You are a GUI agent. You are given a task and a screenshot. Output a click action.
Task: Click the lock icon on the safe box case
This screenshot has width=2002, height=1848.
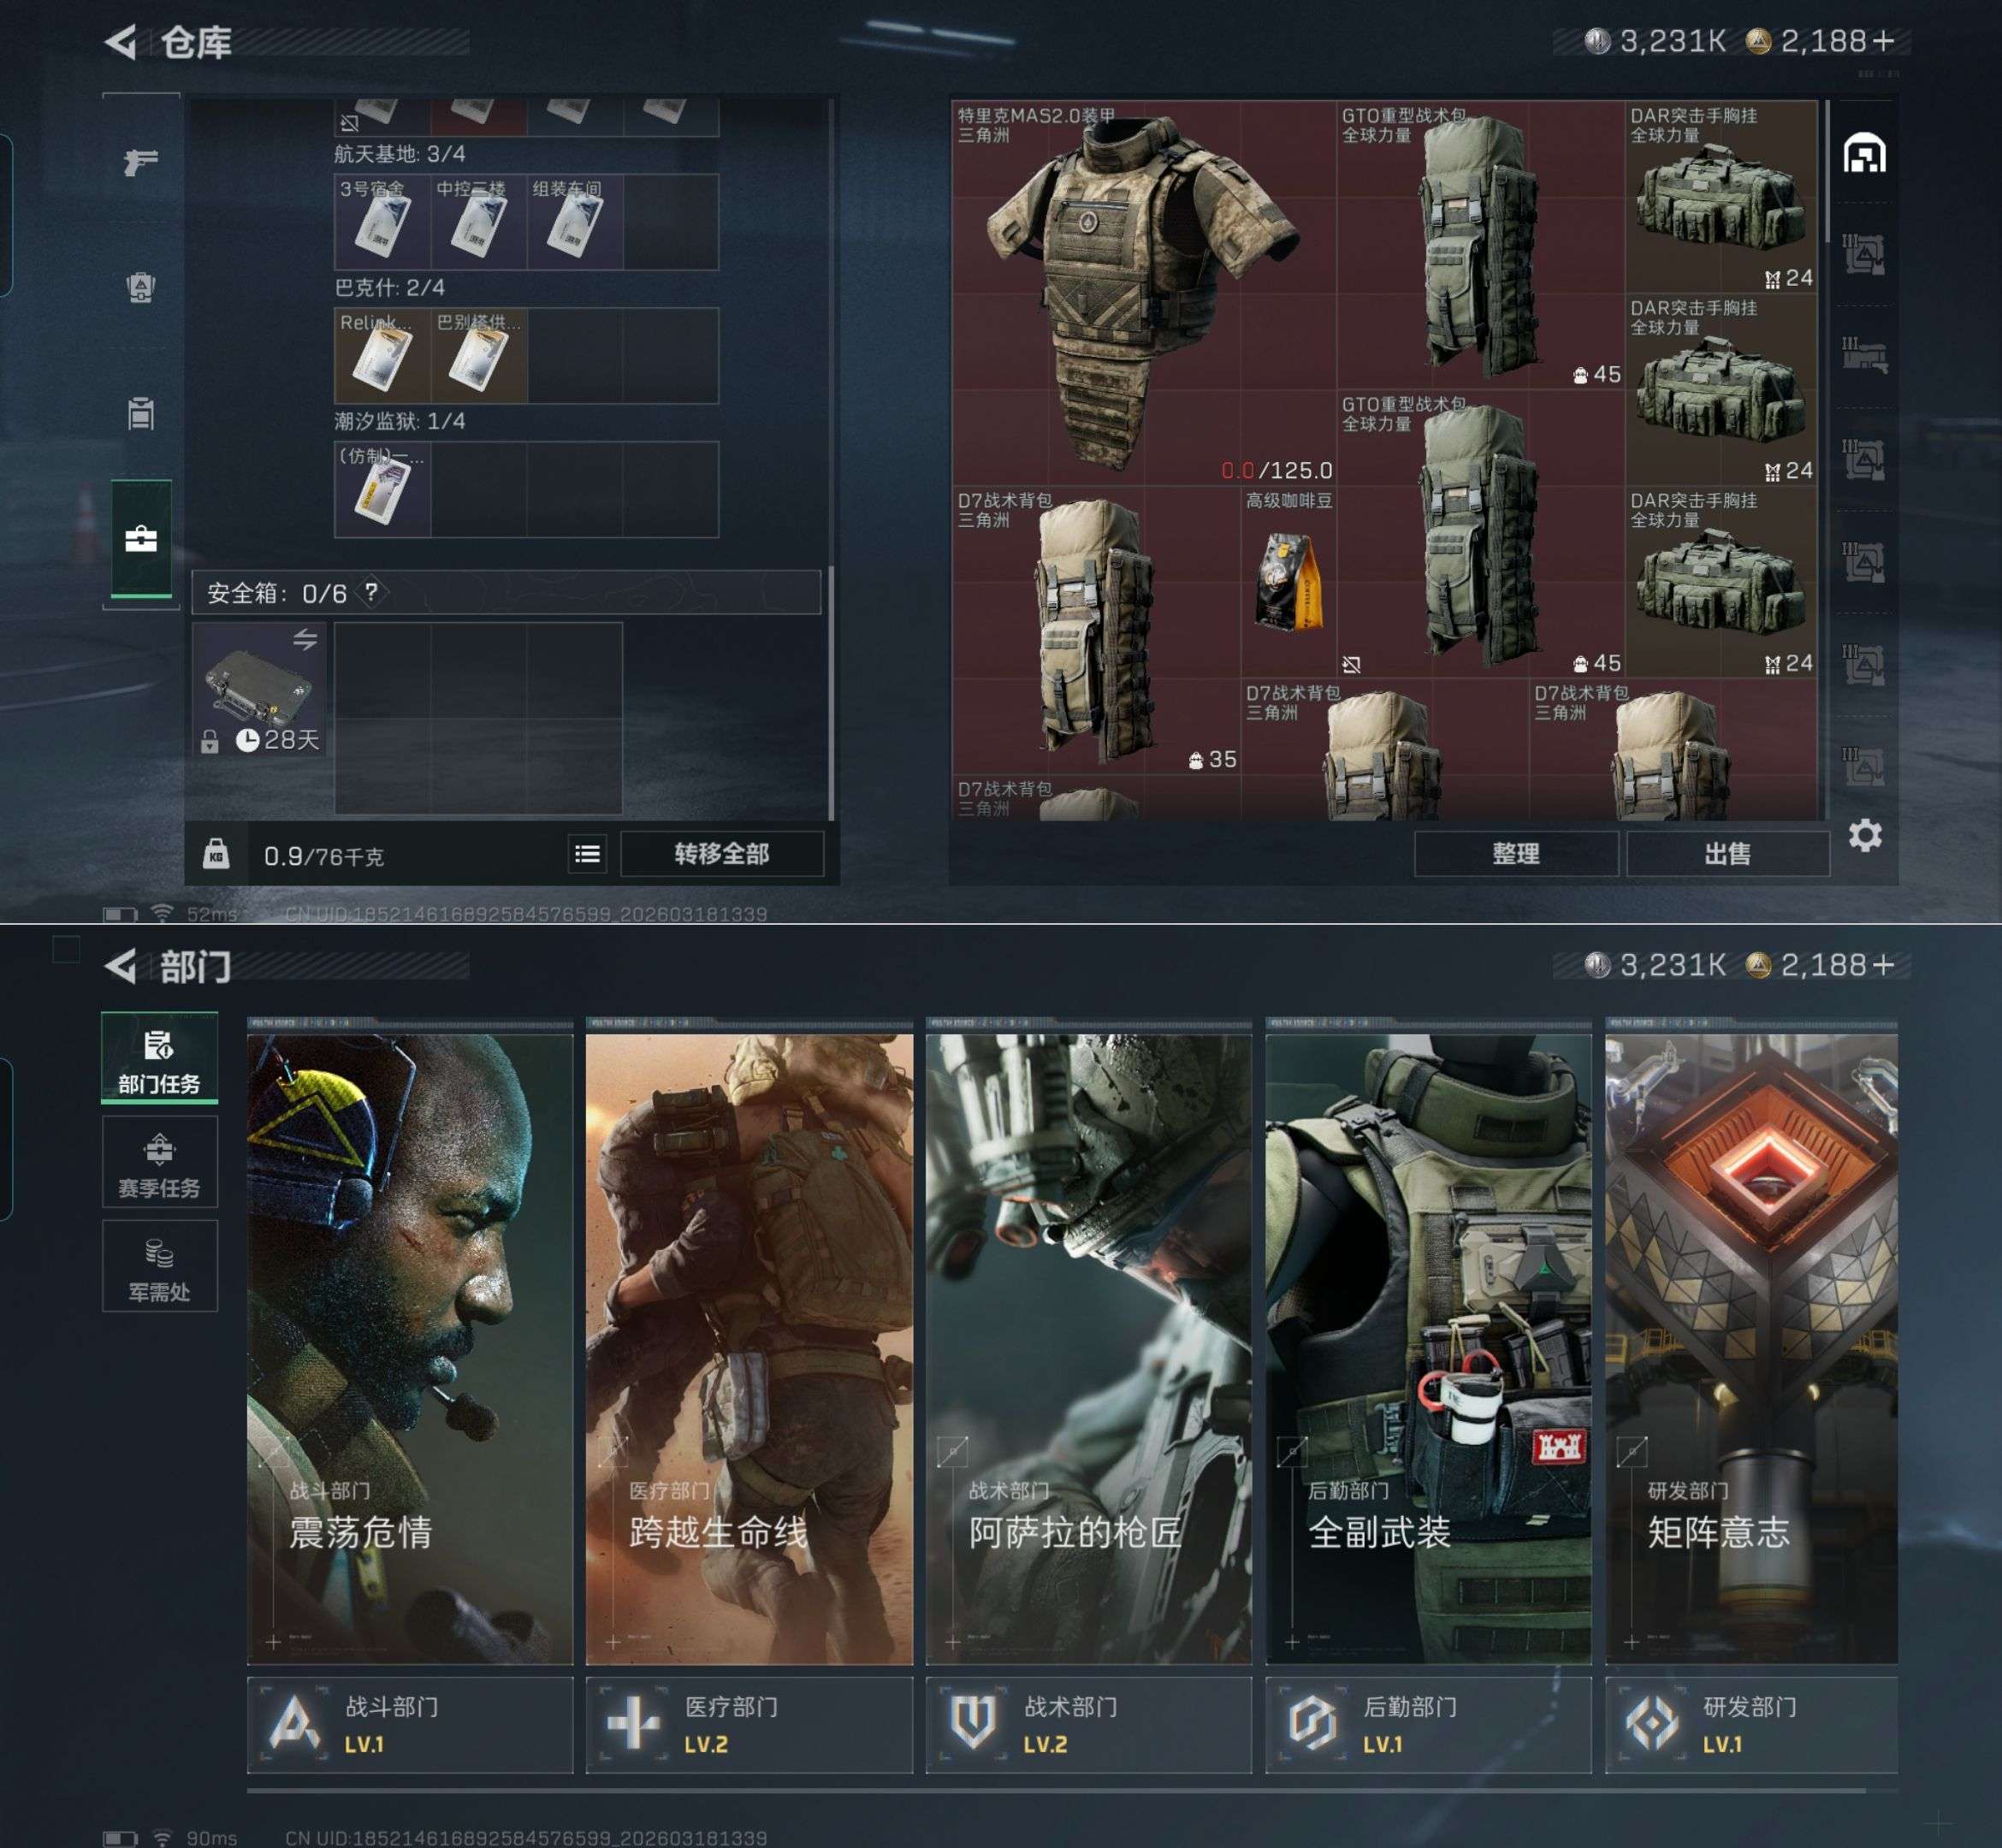(x=210, y=741)
